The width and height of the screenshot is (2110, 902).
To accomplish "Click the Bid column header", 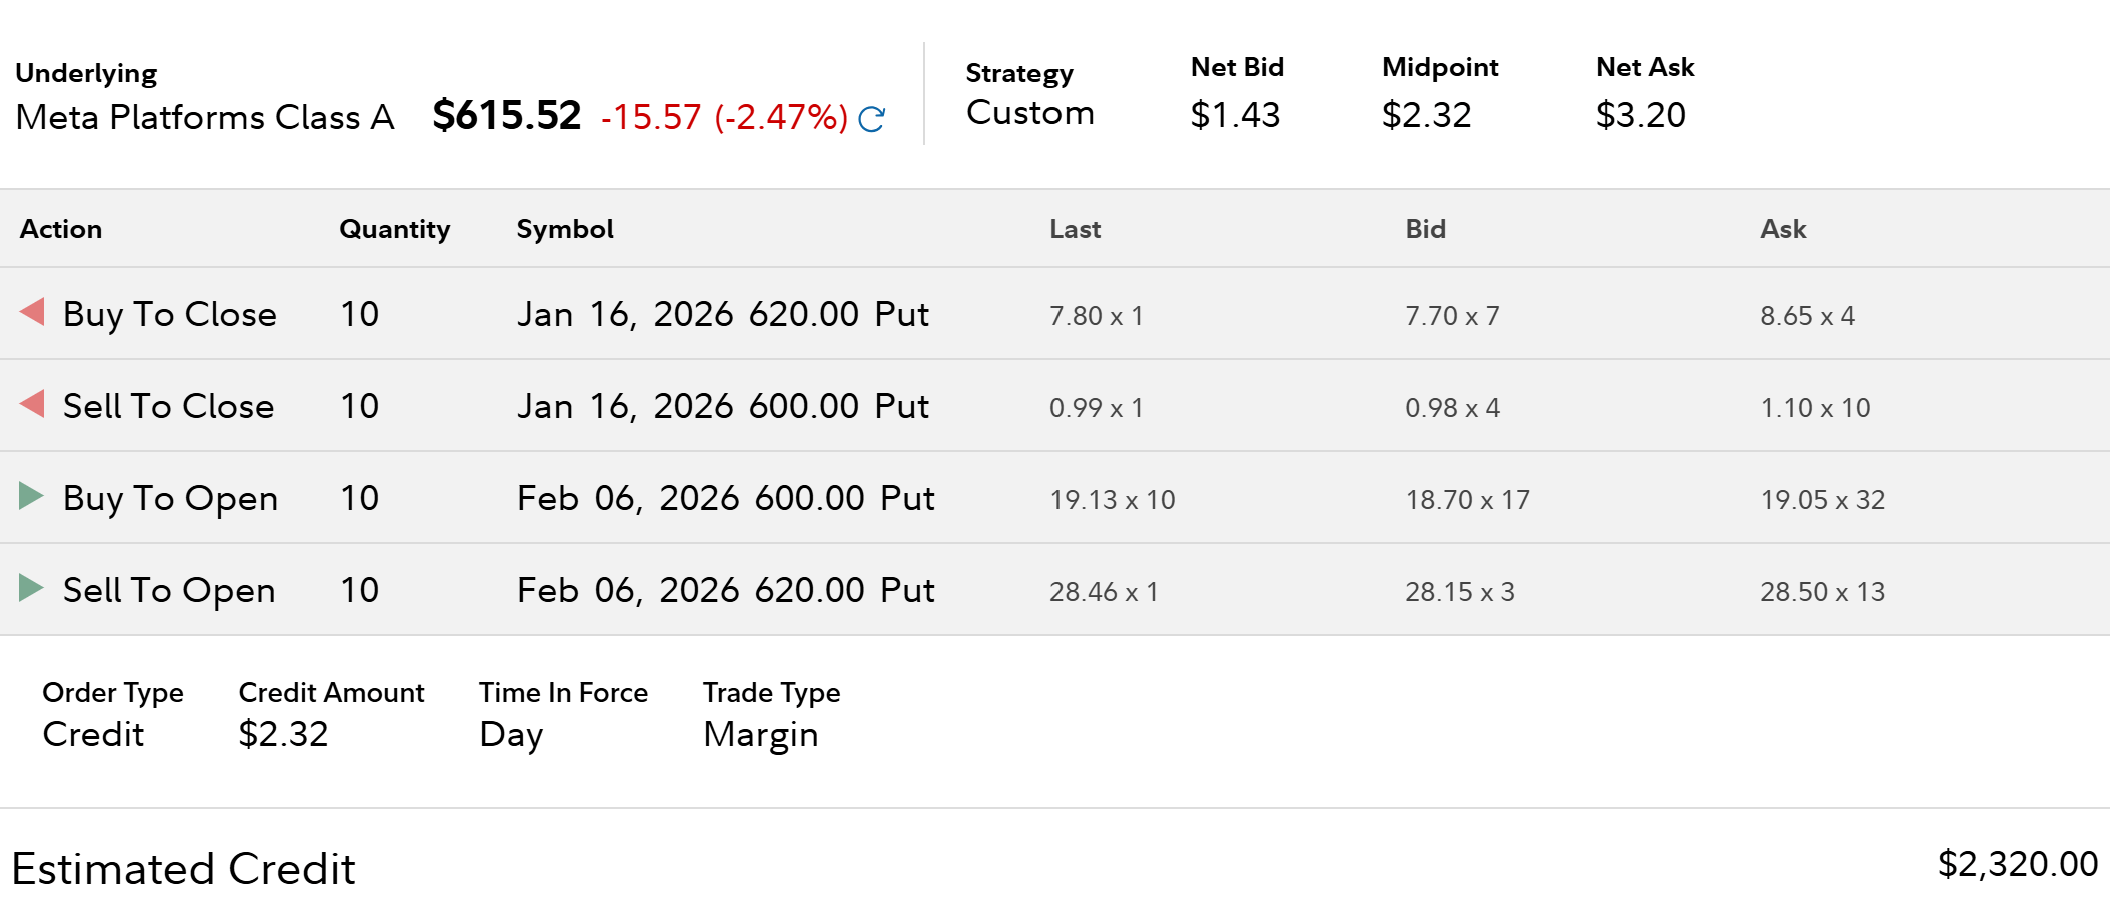I will (1425, 229).
